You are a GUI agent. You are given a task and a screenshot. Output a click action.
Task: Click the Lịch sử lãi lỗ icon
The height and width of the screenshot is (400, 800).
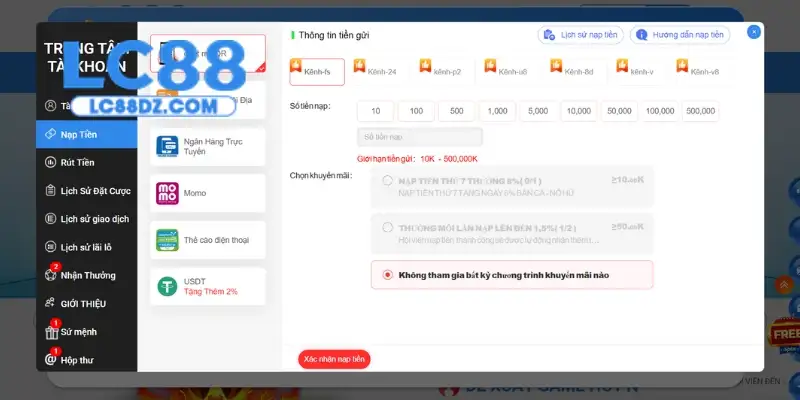(x=50, y=247)
